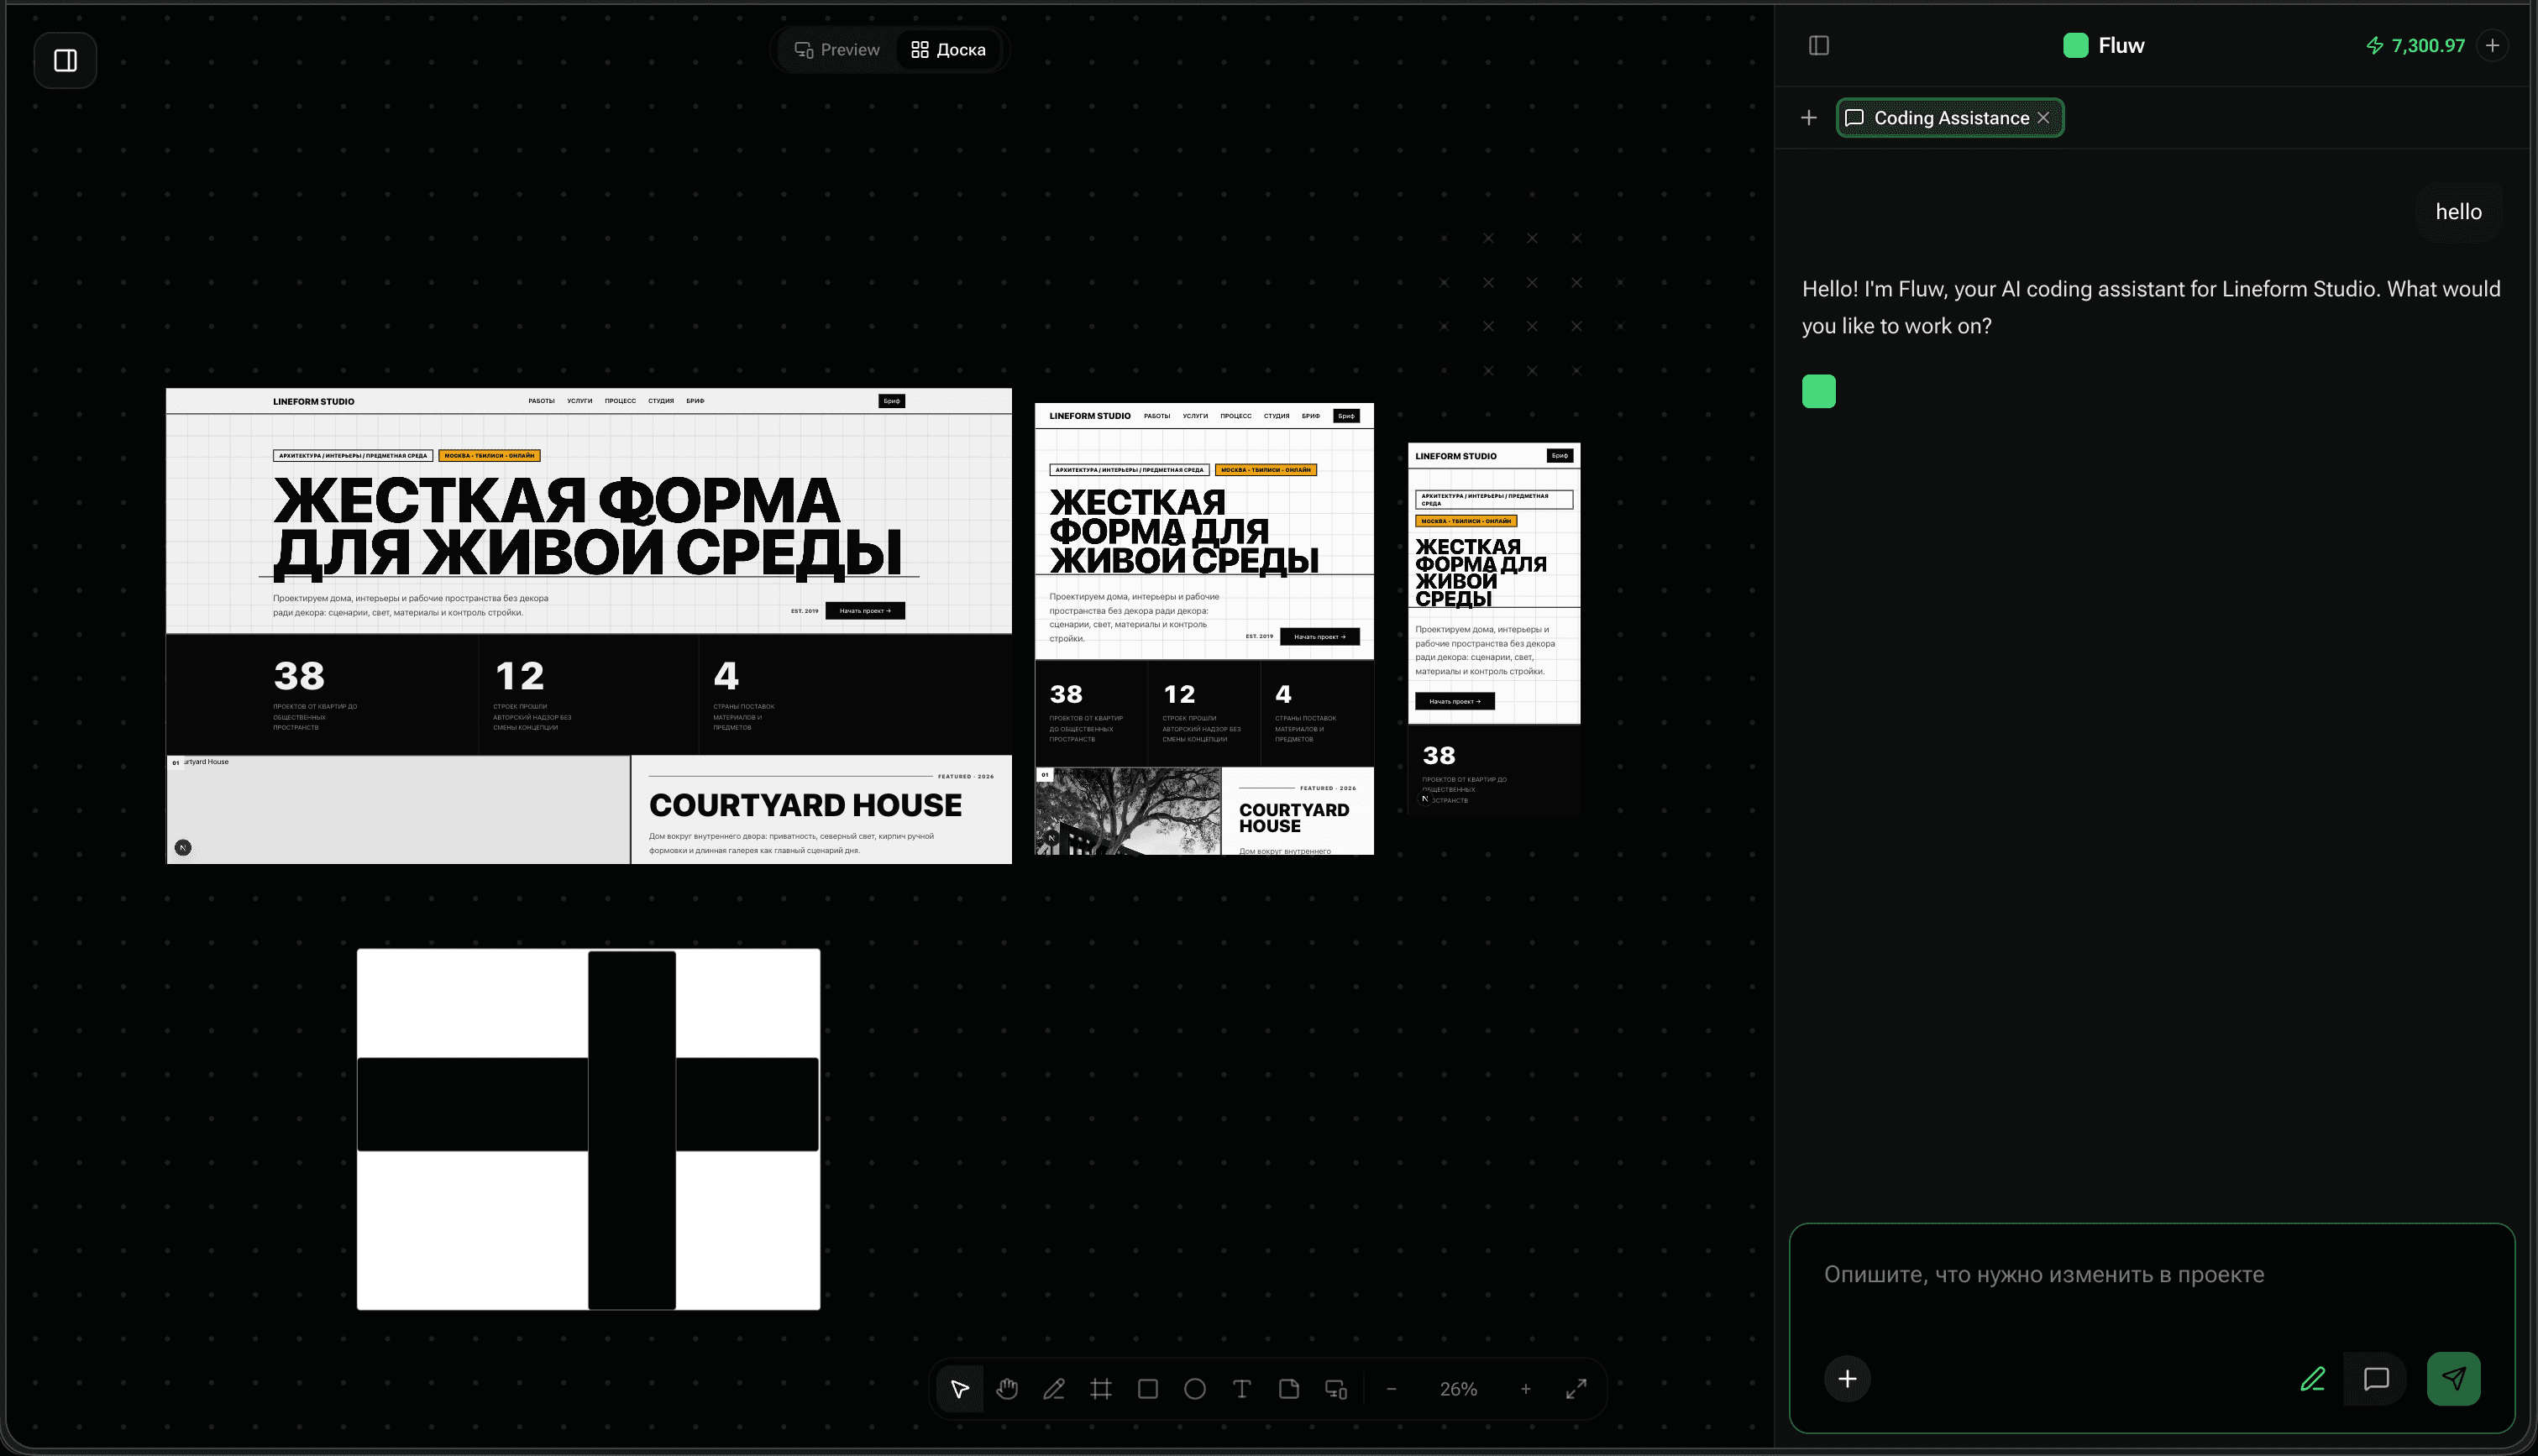The image size is (2538, 1456).
Task: Send the message with the green button
Action: [x=2454, y=1379]
